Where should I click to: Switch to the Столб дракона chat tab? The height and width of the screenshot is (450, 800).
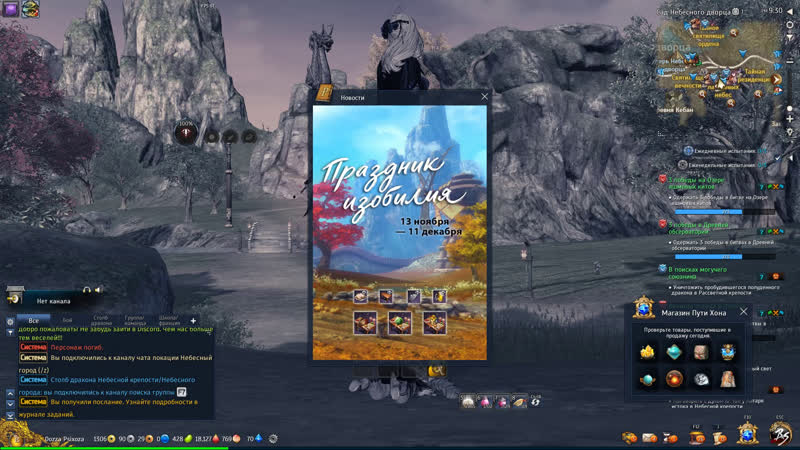tap(102, 320)
